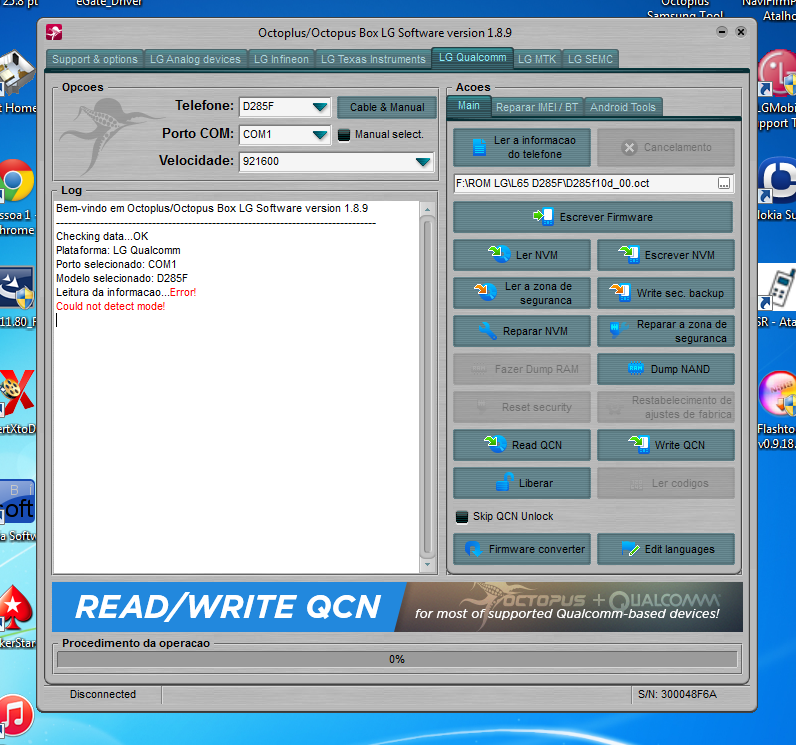Select the LG Qualcomm tab

[x=472, y=58]
